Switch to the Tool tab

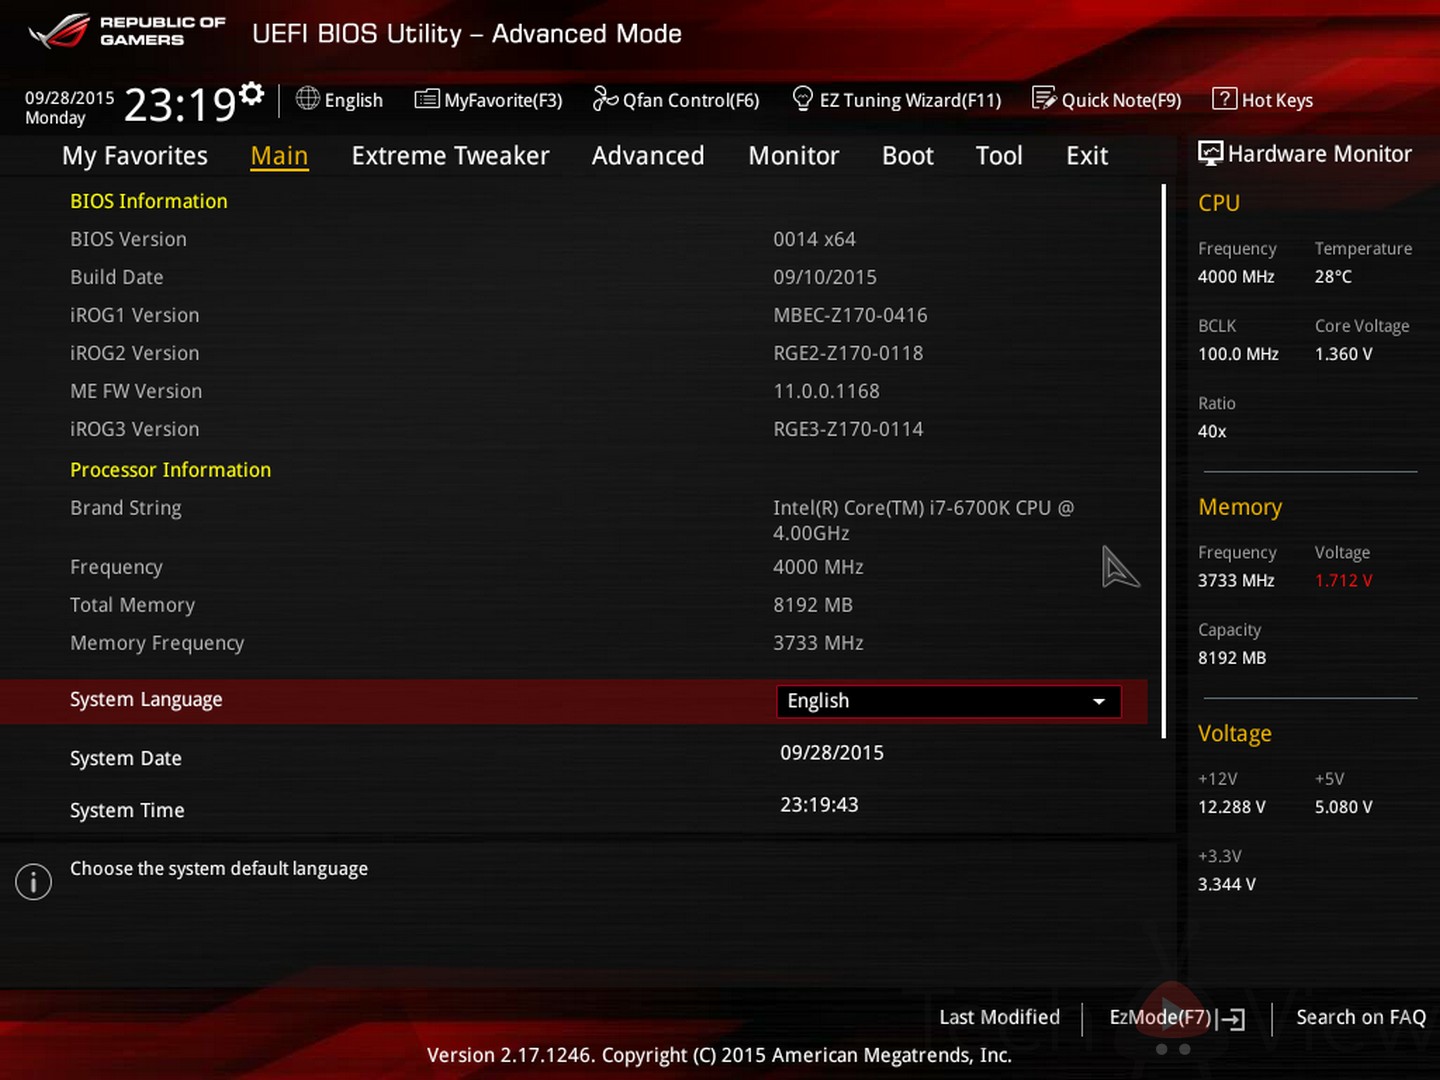999,156
